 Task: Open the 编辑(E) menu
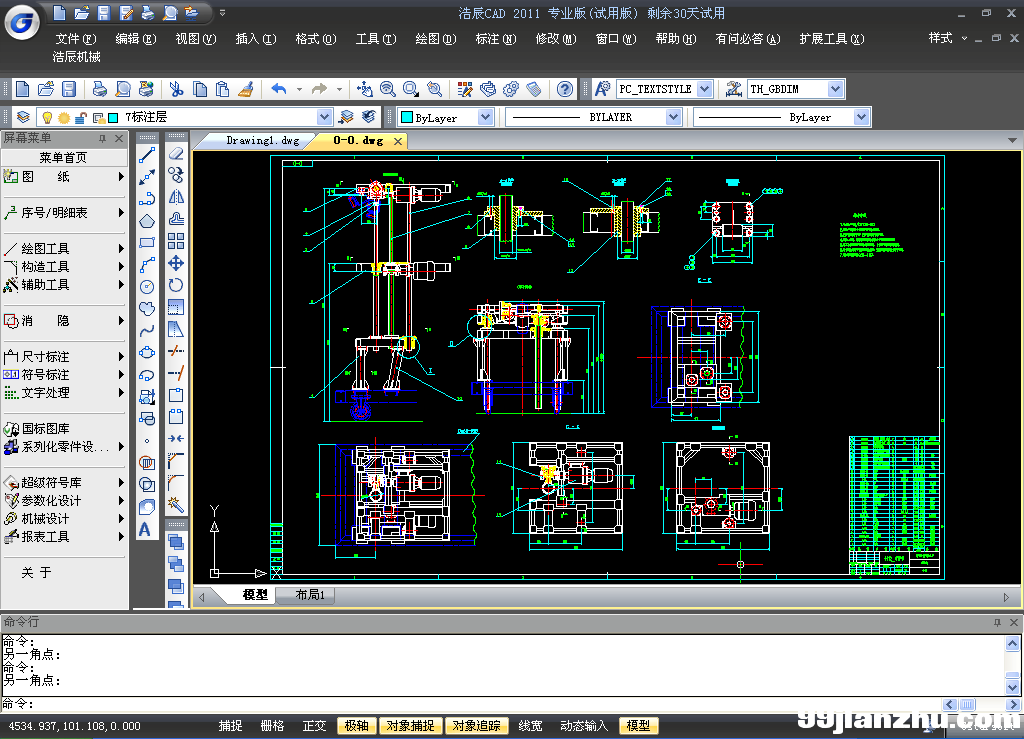point(136,39)
